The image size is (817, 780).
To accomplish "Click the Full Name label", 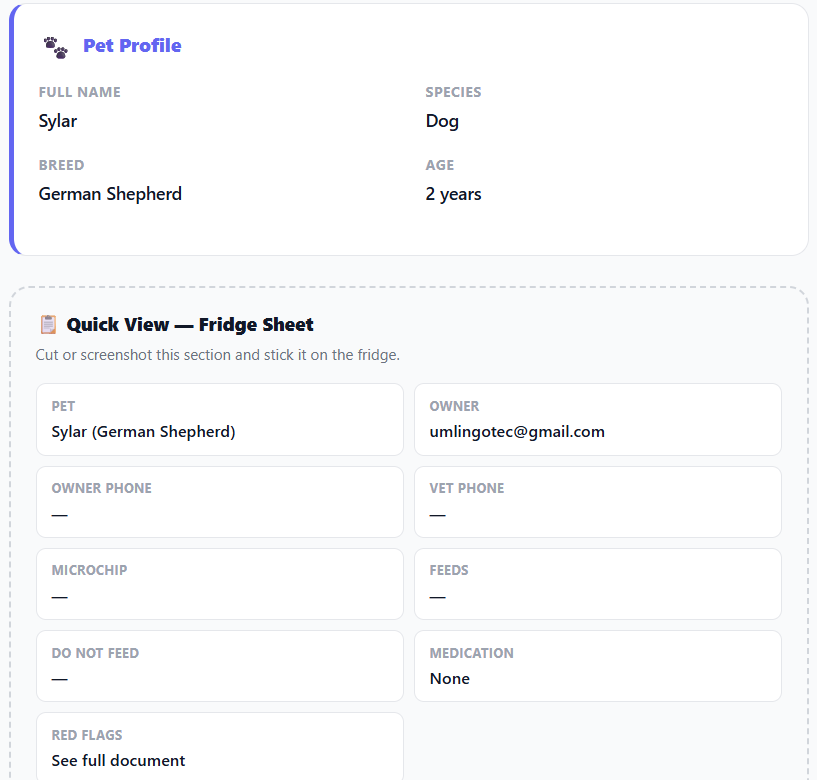I will [80, 92].
